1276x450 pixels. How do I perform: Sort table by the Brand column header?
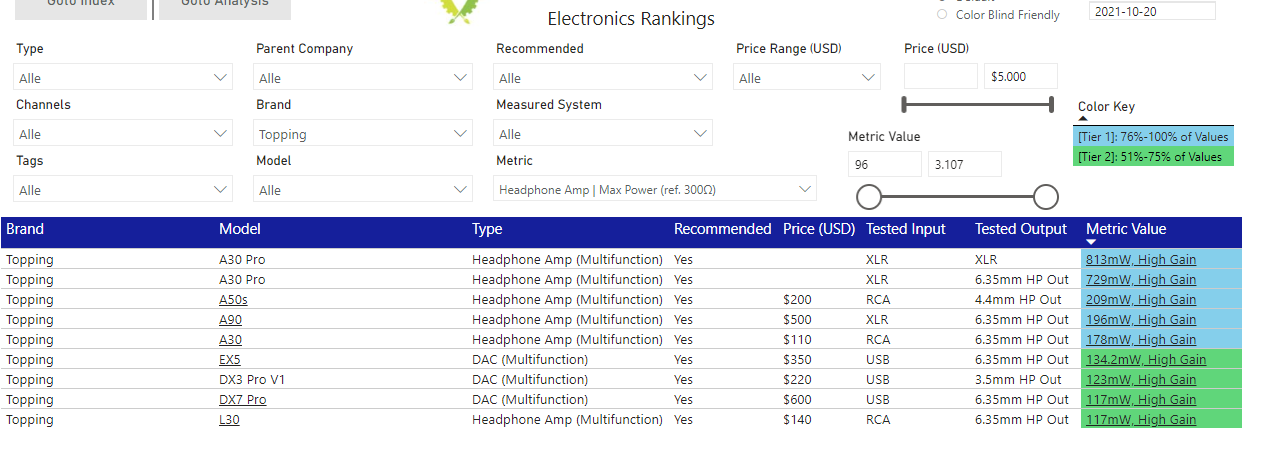click(25, 229)
